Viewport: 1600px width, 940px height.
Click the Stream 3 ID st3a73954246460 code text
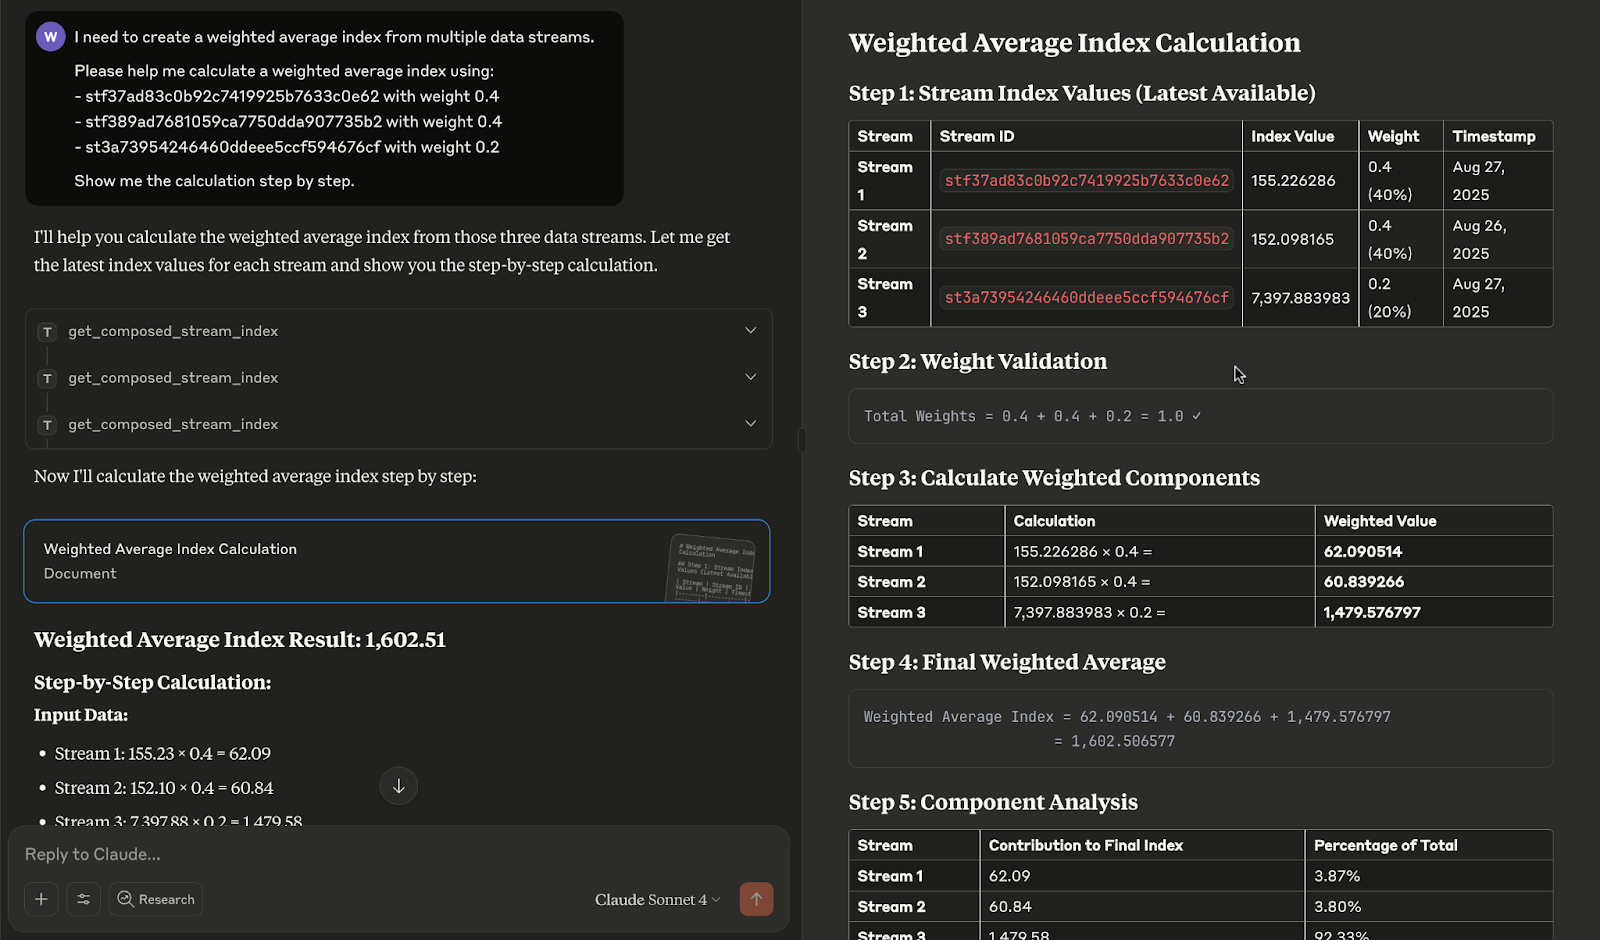pyautogui.click(x=1086, y=298)
